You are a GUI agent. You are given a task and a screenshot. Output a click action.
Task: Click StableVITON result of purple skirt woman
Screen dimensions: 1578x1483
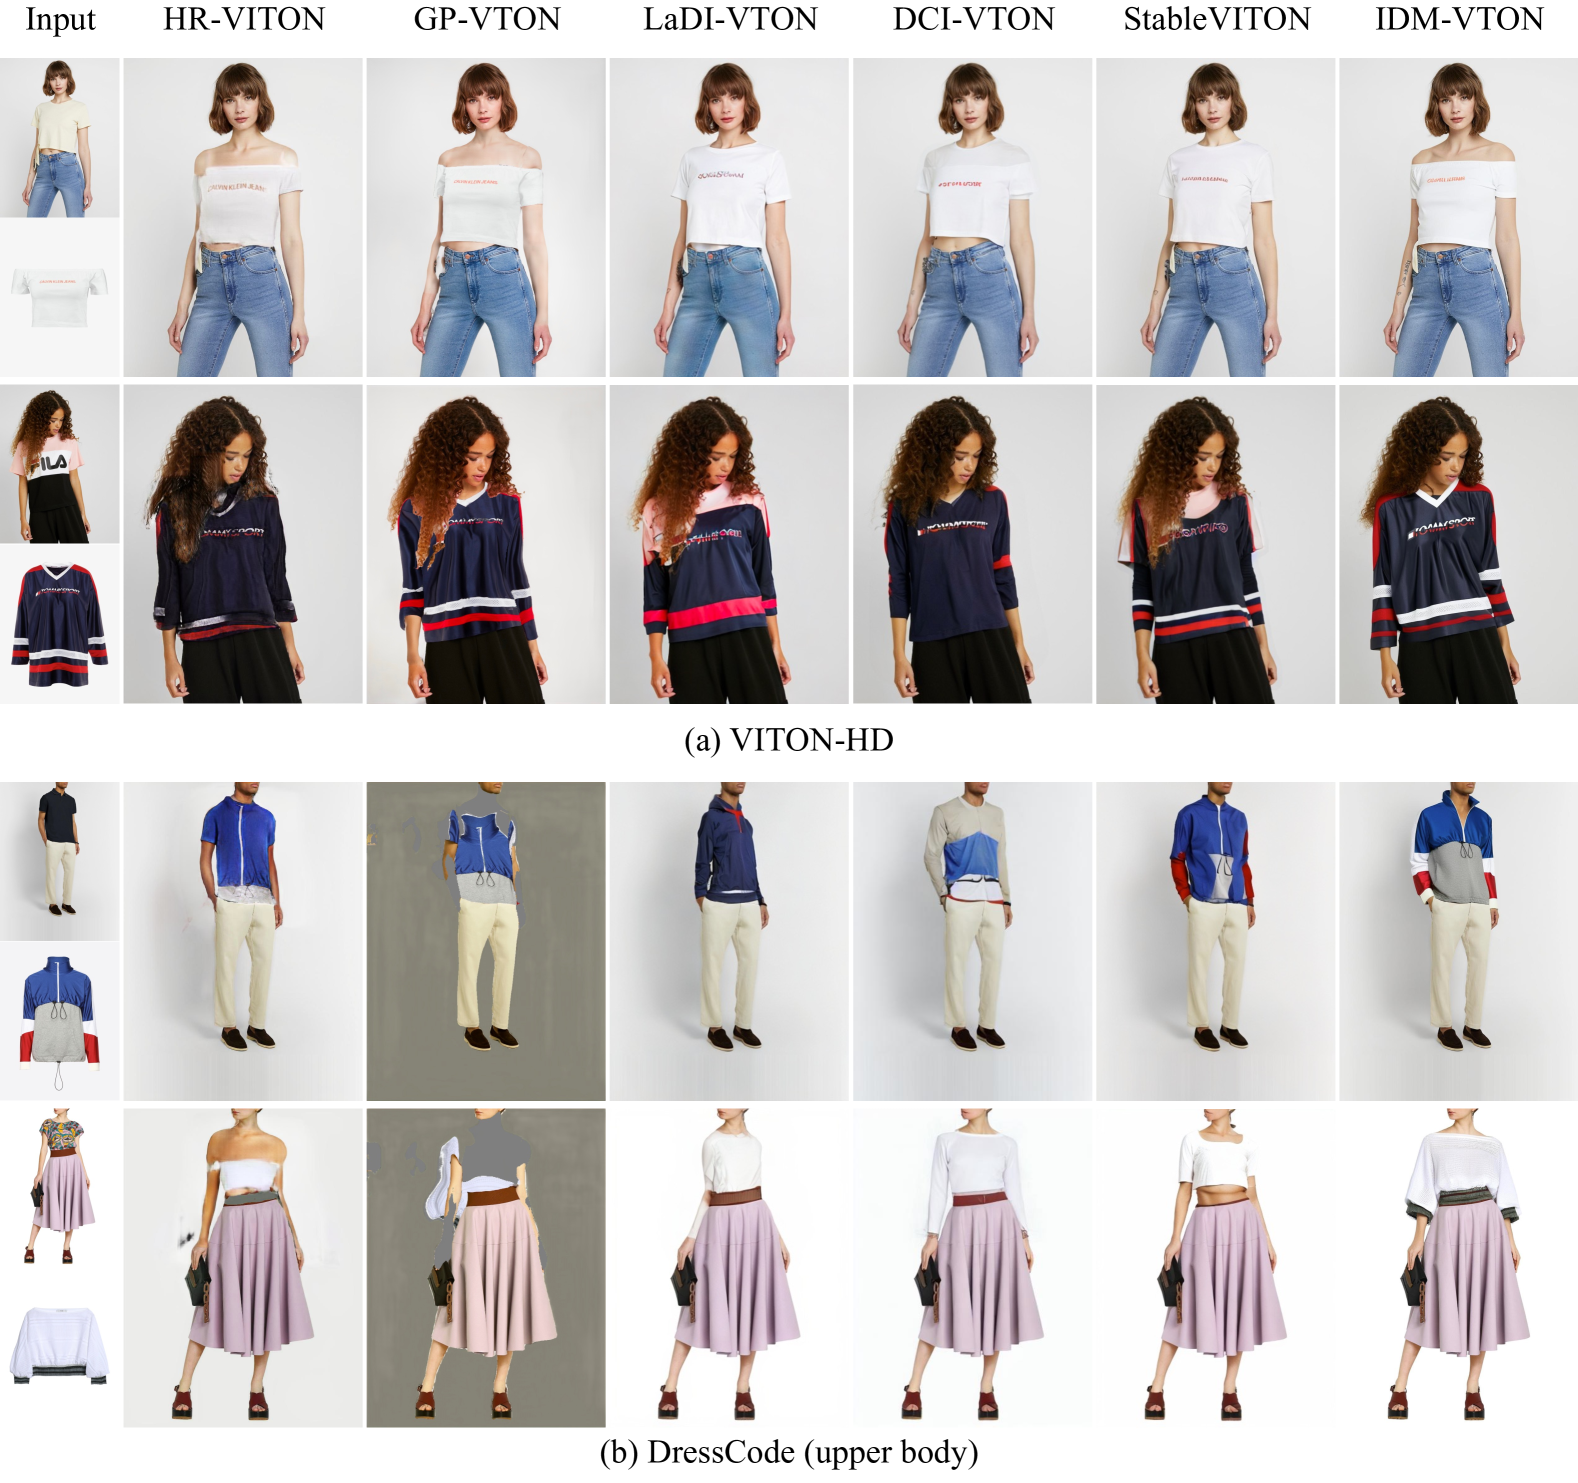click(x=1216, y=1267)
